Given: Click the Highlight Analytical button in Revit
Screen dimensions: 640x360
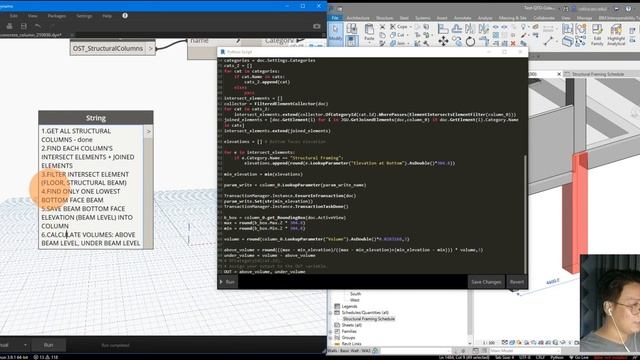Looking at the screenshot, I should 616,34.
